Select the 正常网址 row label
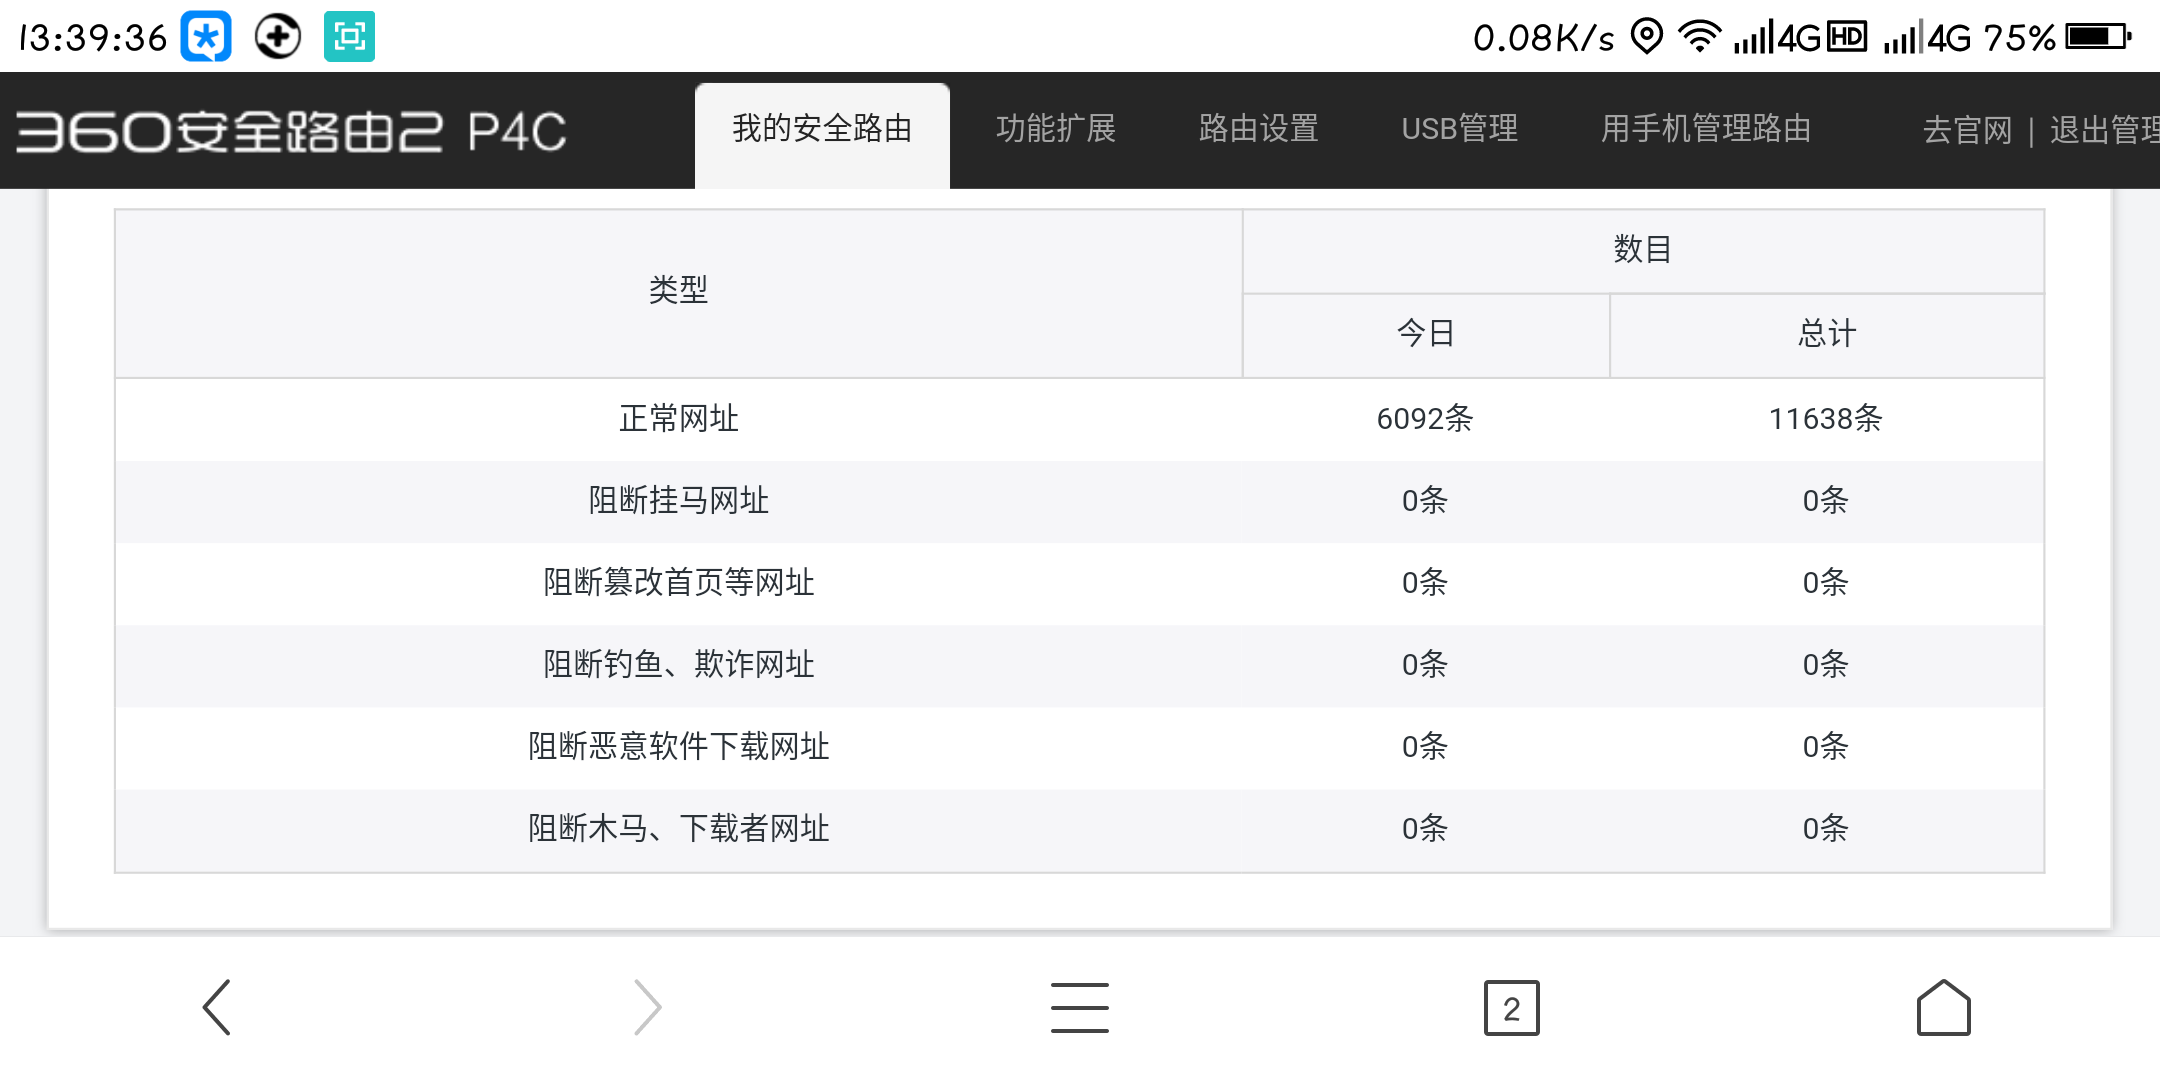2160x1080 pixels. click(678, 418)
